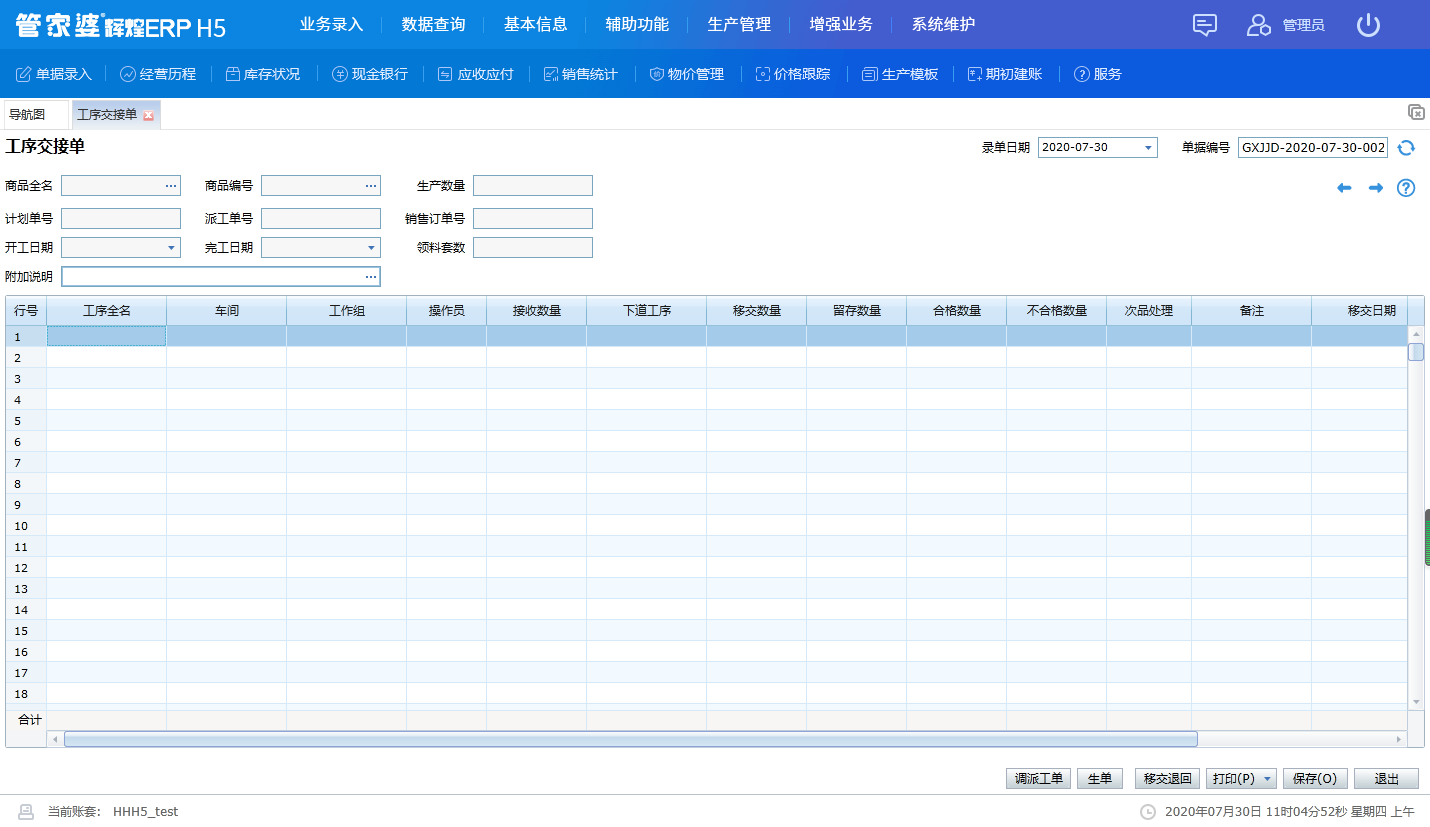Click the 退出 button

point(1386,779)
